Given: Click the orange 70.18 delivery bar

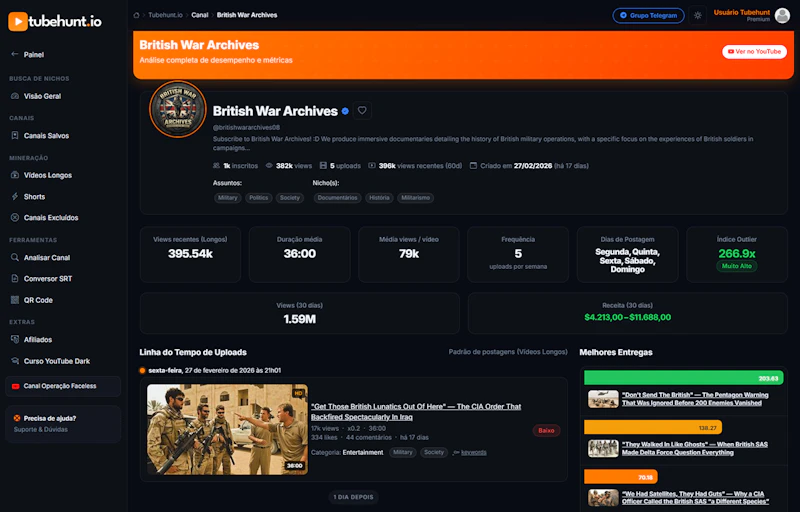Looking at the screenshot, I should point(620,477).
